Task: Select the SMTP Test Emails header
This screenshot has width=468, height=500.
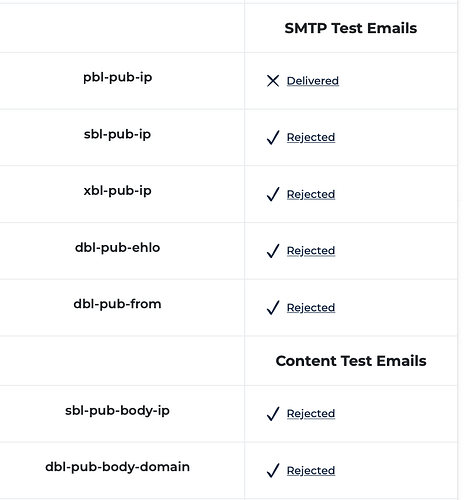Action: (351, 28)
